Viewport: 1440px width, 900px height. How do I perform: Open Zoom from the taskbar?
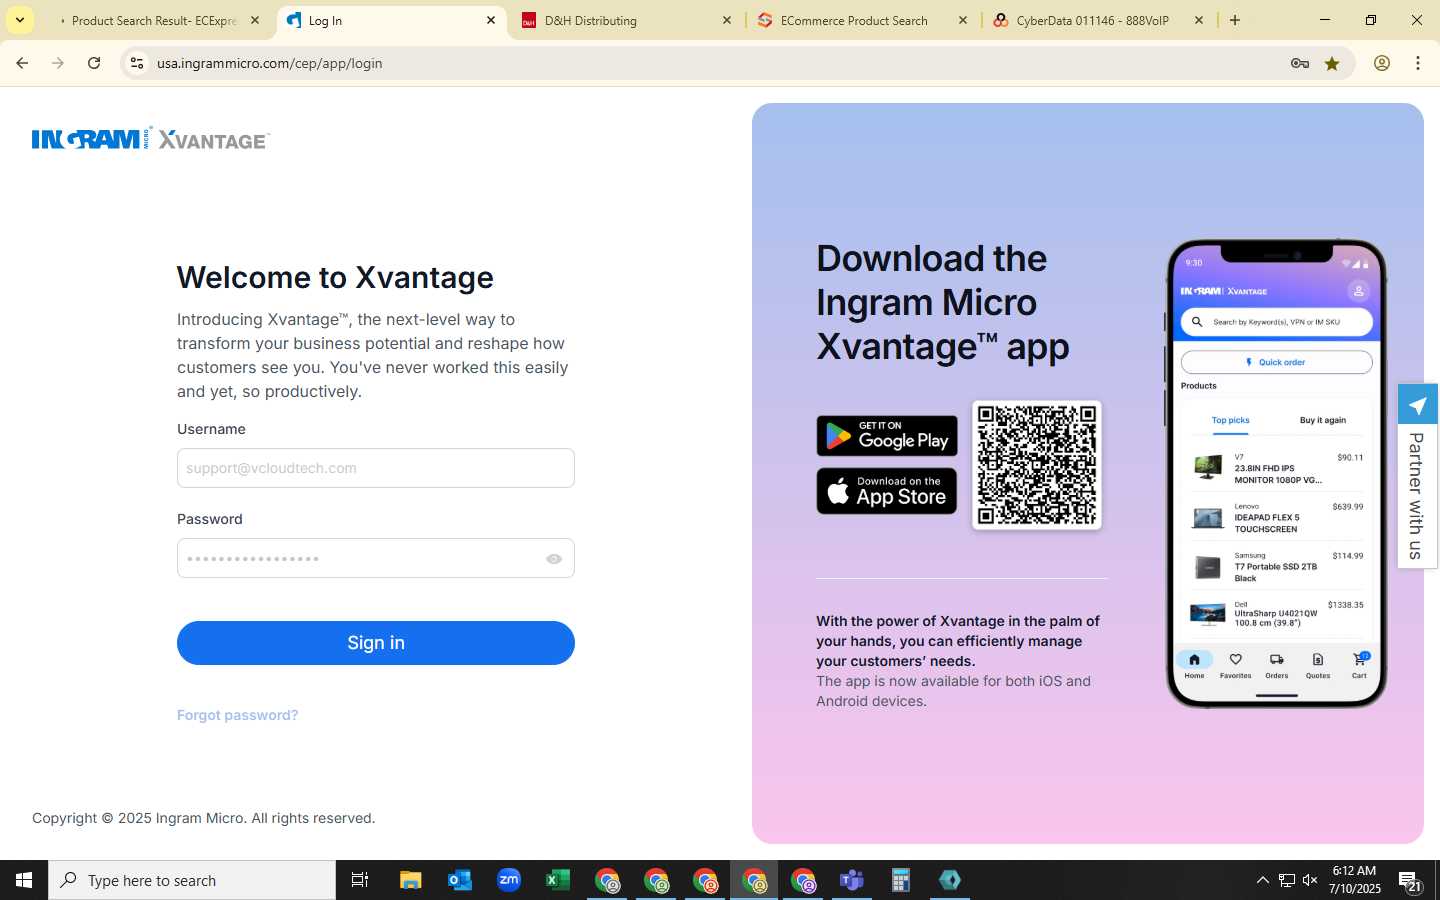click(x=509, y=880)
